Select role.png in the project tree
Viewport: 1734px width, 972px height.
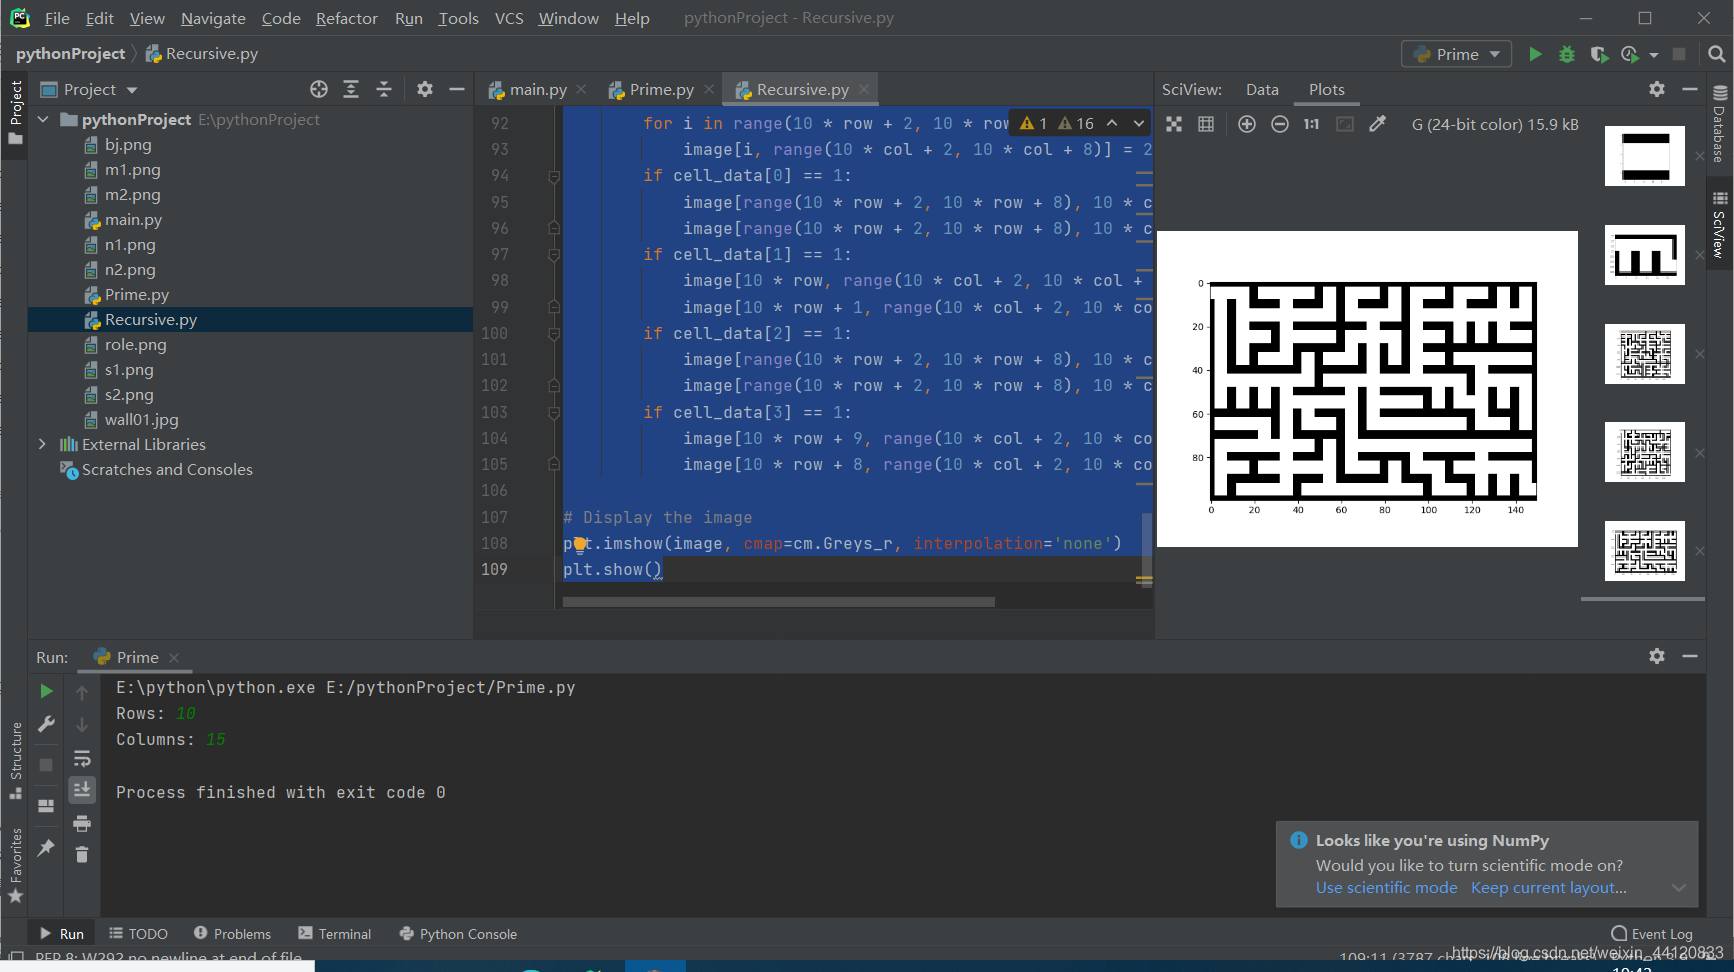(135, 345)
